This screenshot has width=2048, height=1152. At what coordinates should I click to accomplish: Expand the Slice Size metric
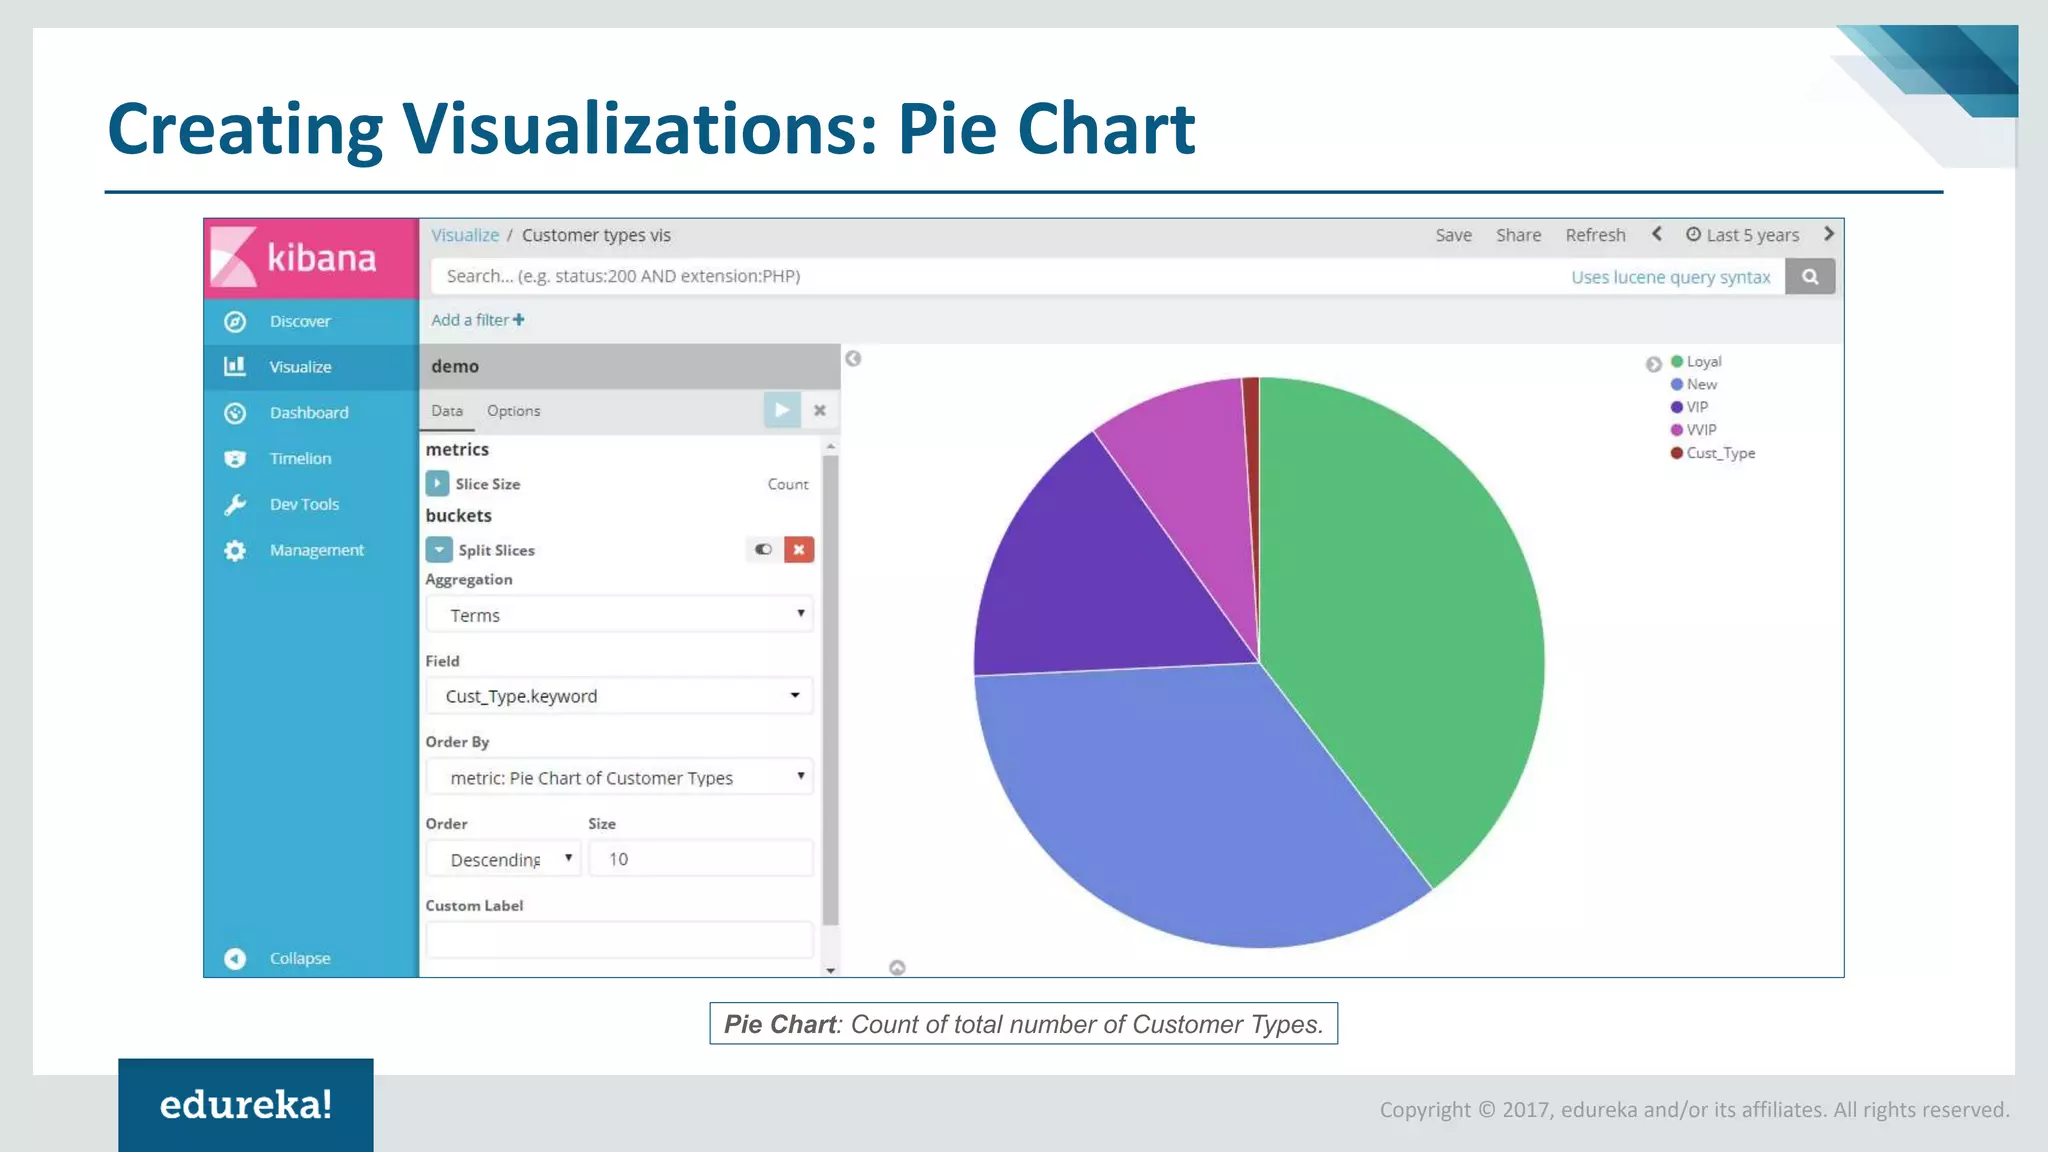click(x=437, y=483)
